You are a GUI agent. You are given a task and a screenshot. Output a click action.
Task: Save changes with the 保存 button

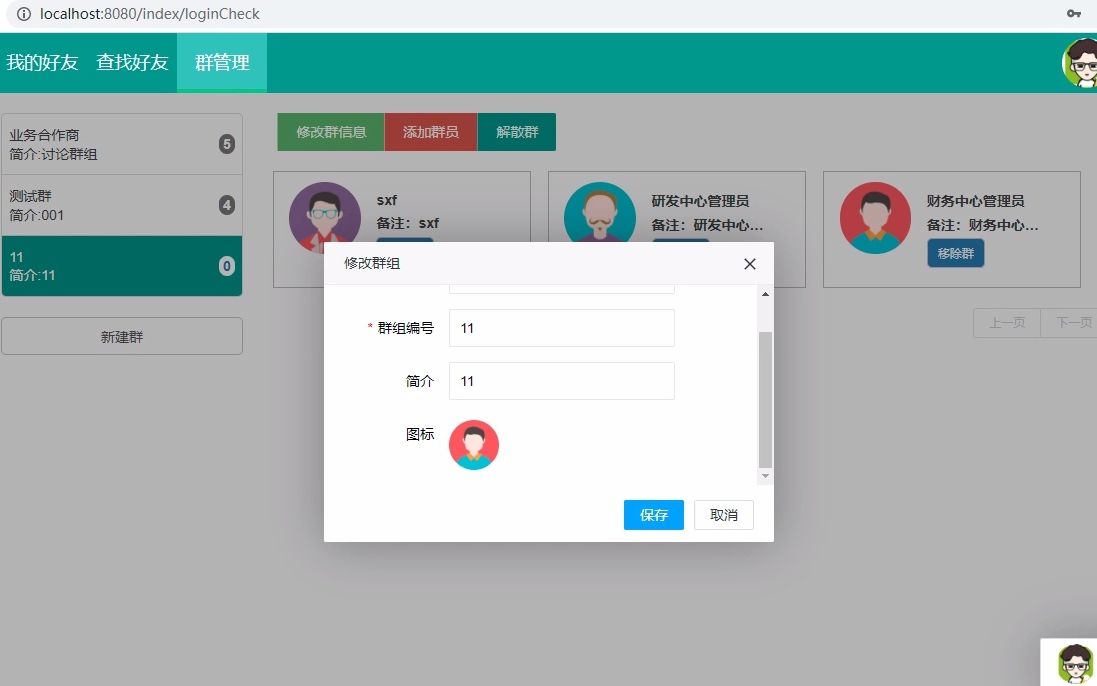[x=653, y=515]
